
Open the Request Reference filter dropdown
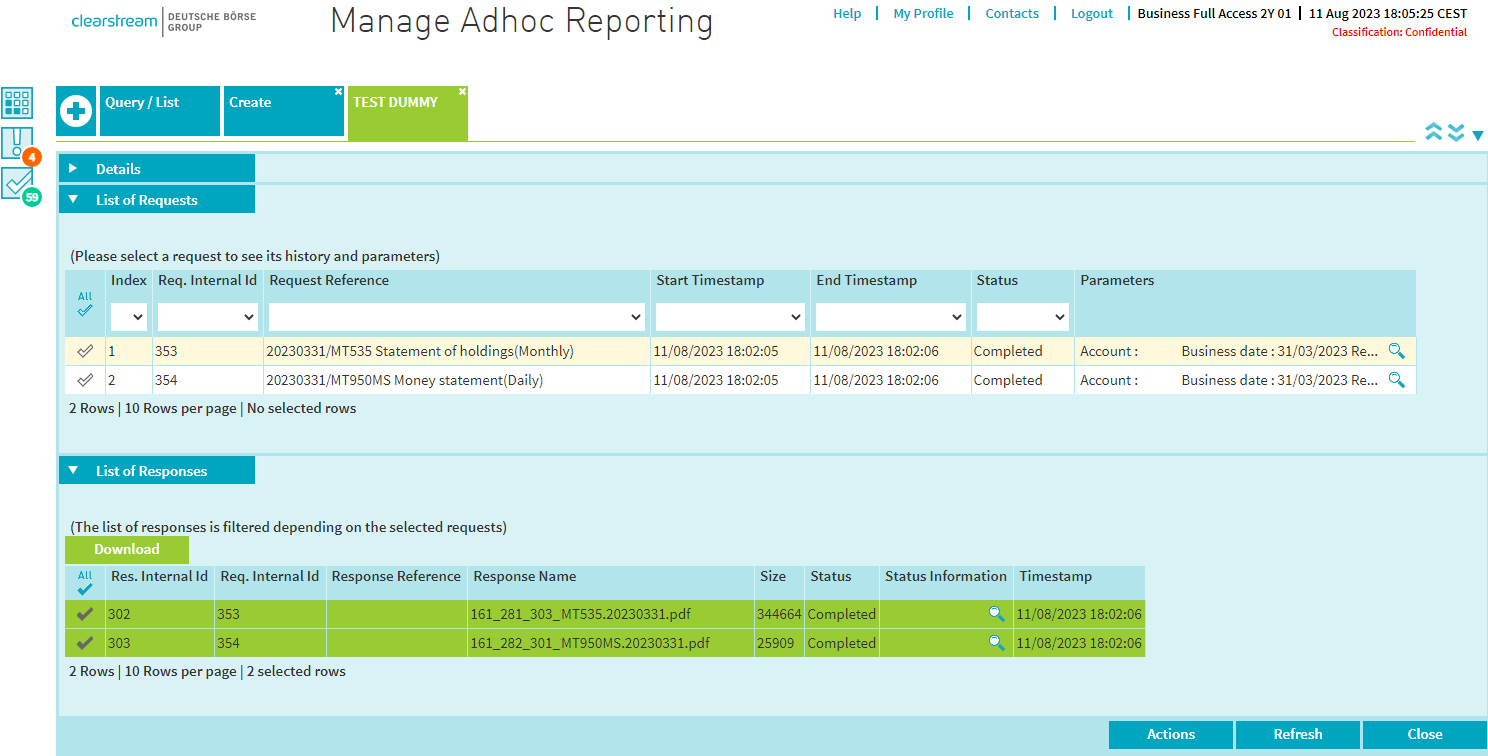tap(456, 316)
